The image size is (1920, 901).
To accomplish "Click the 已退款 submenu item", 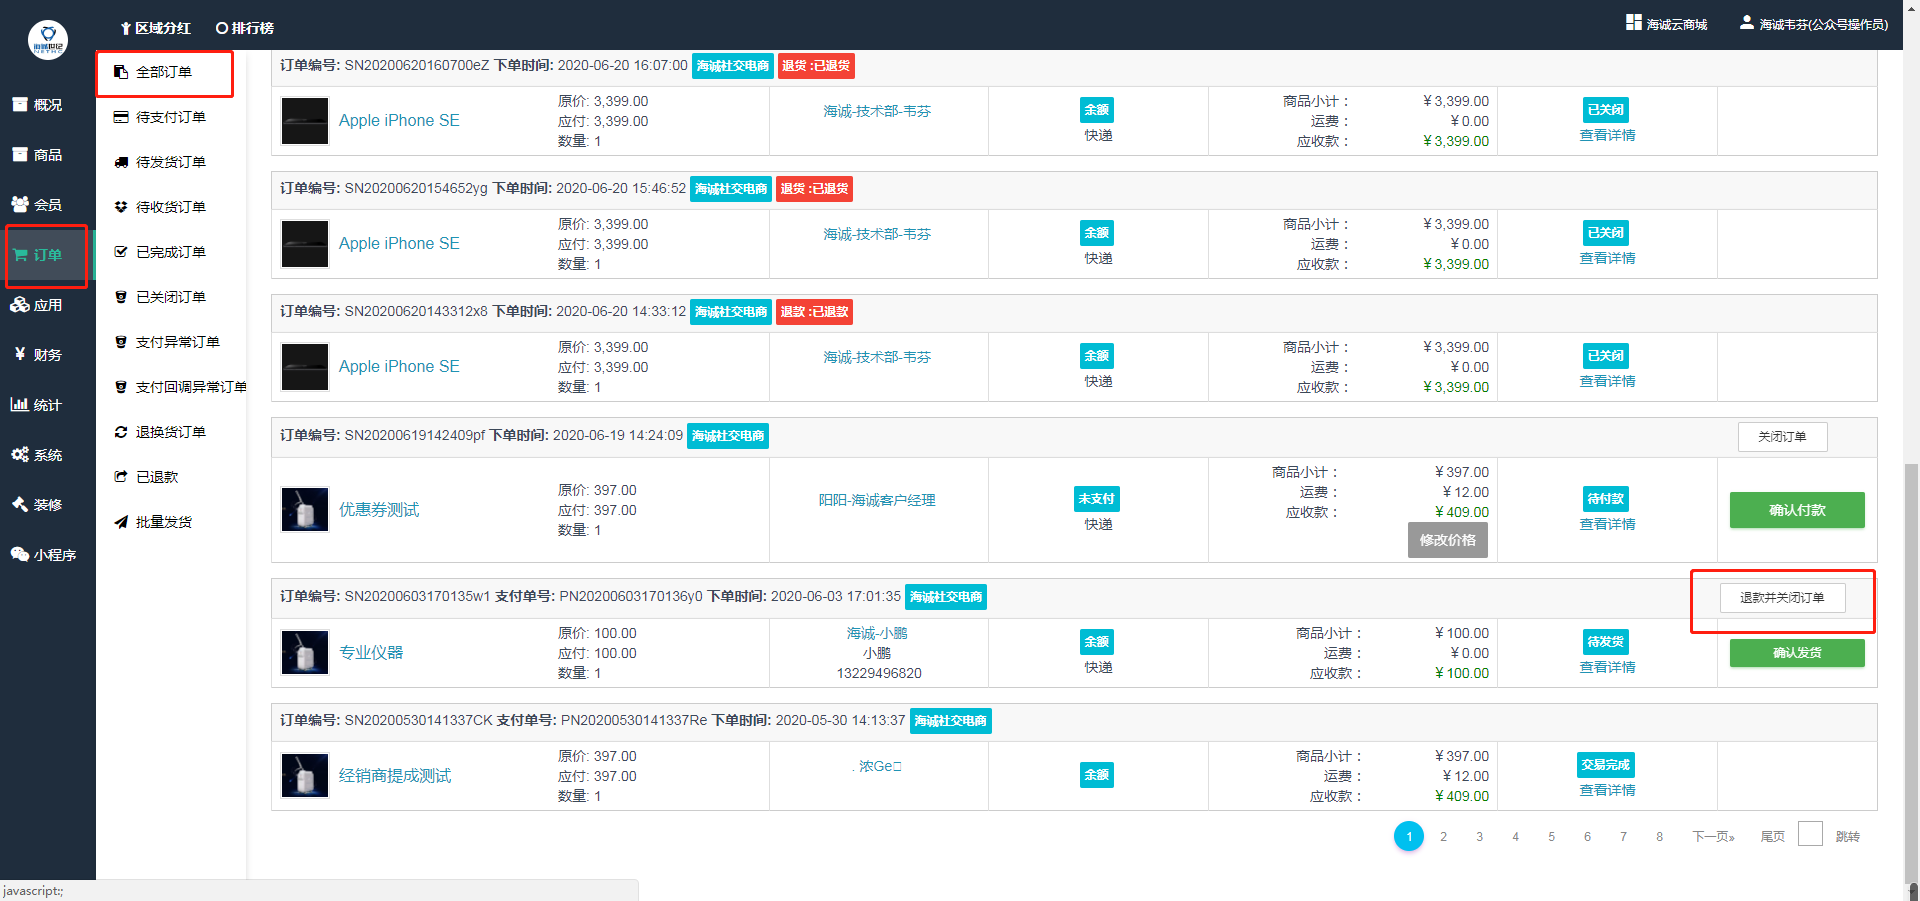I will (157, 477).
